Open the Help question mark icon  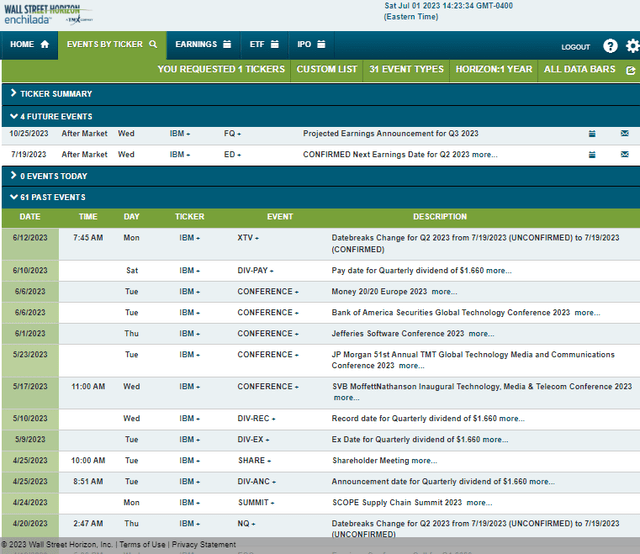[610, 46]
